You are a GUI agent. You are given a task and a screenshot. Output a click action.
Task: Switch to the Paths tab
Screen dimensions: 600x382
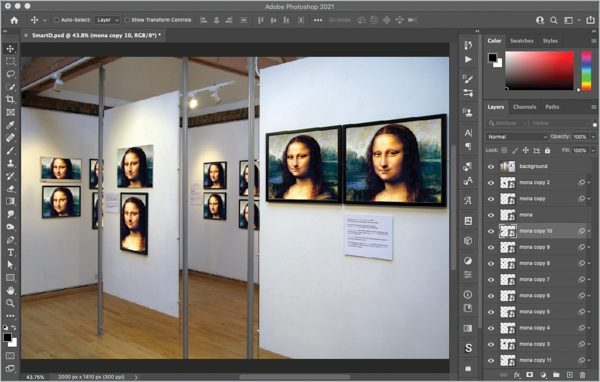552,107
